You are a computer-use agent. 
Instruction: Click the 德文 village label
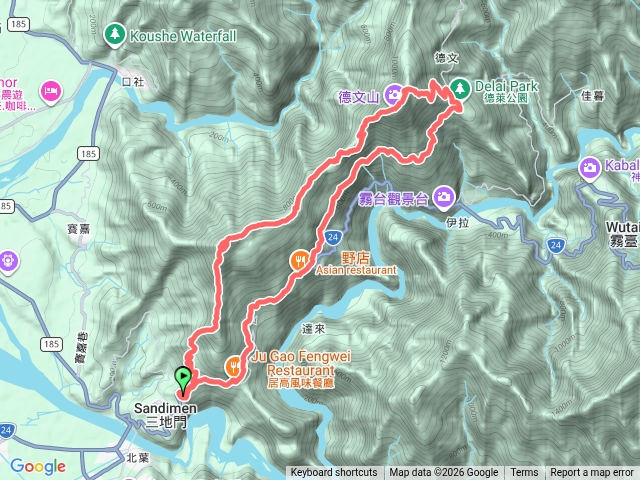click(x=447, y=58)
